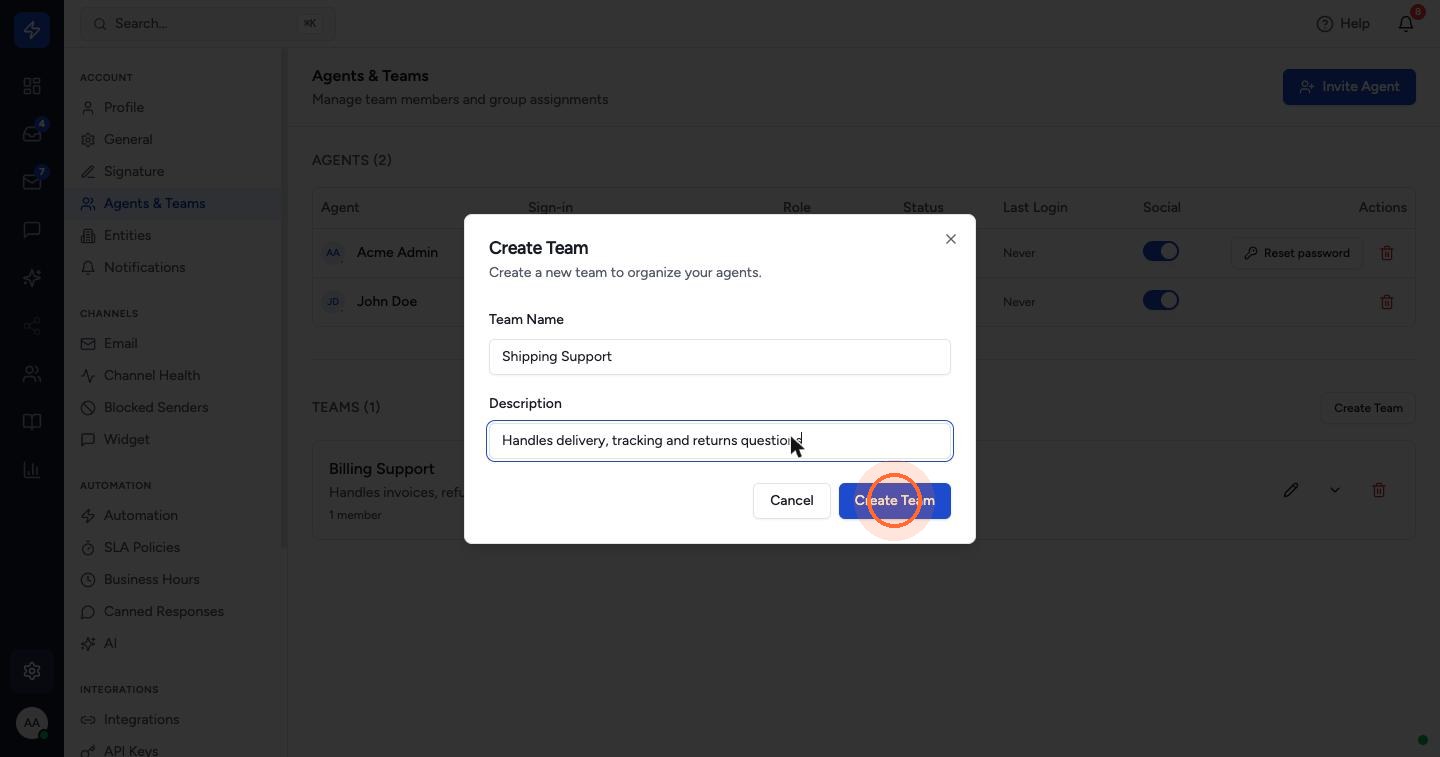Open SLA Policies in the sidebar
The width and height of the screenshot is (1440, 757).
pos(142,547)
